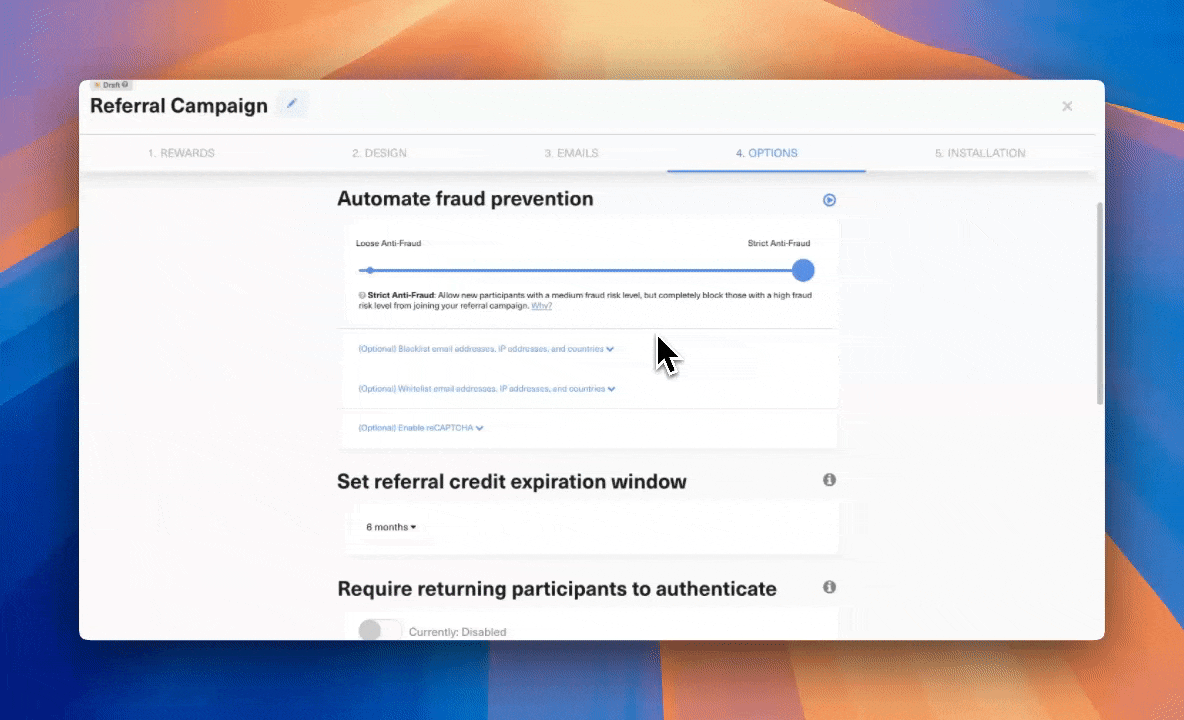Open the info icon beside credit expiration window

tap(829, 480)
